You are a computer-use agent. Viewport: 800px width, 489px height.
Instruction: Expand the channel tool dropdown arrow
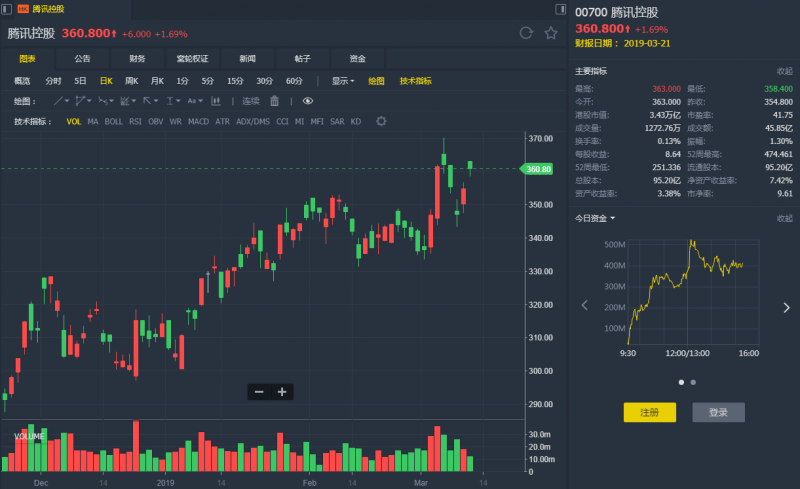89,101
